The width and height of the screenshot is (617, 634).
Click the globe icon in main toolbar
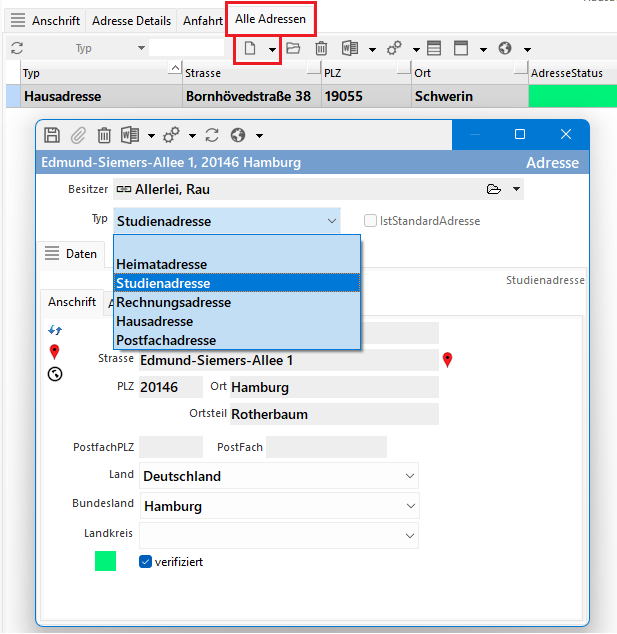[x=504, y=48]
